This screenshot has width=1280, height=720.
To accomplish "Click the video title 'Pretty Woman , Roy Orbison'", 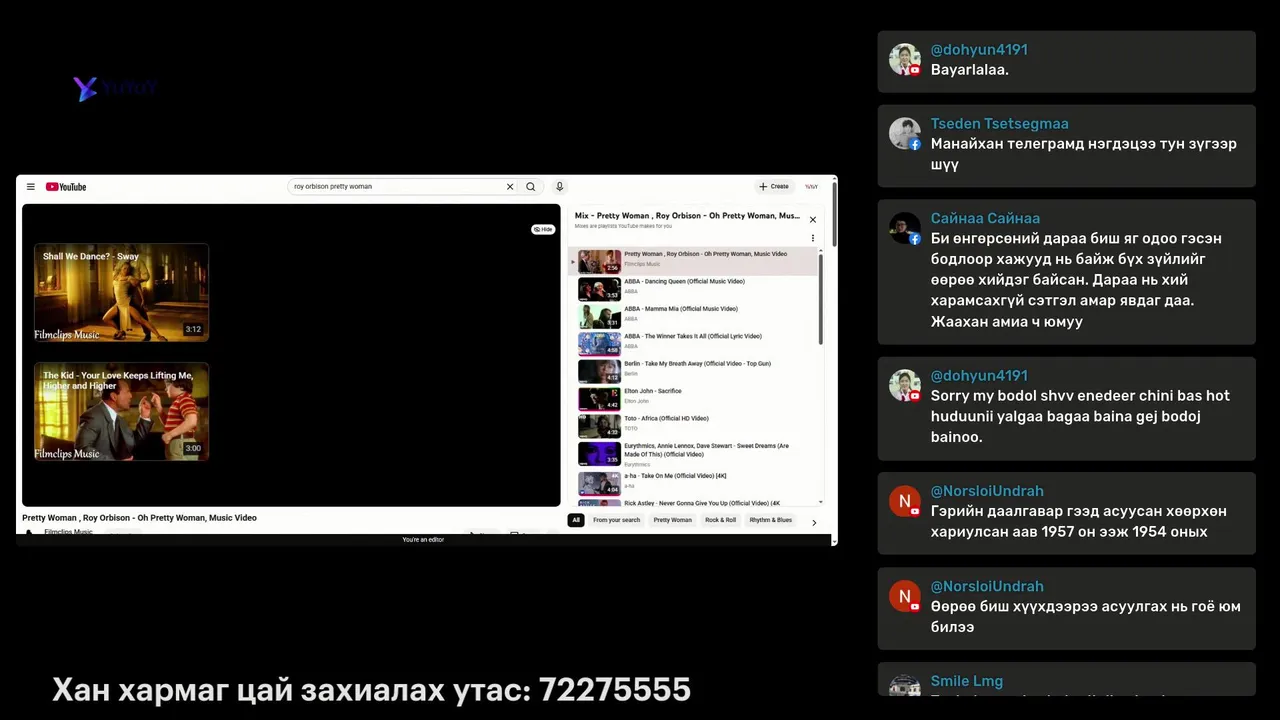I will click(139, 518).
